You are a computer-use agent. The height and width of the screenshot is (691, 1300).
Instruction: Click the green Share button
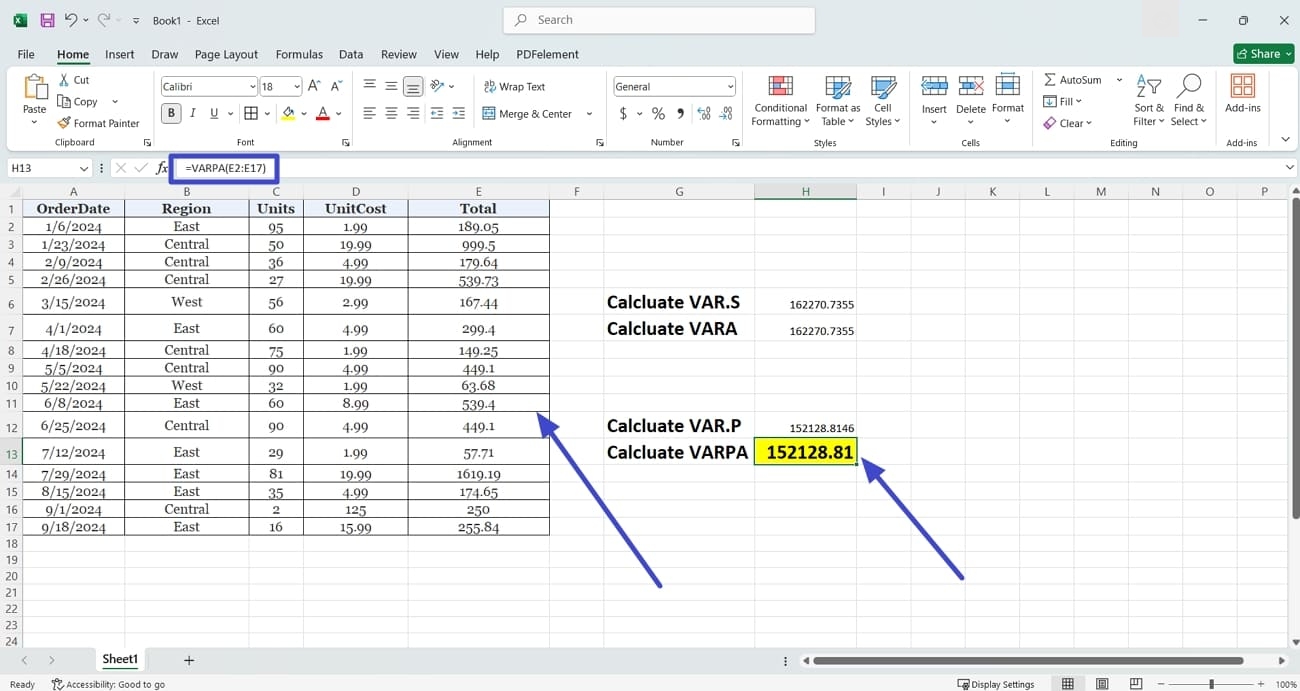(1262, 53)
